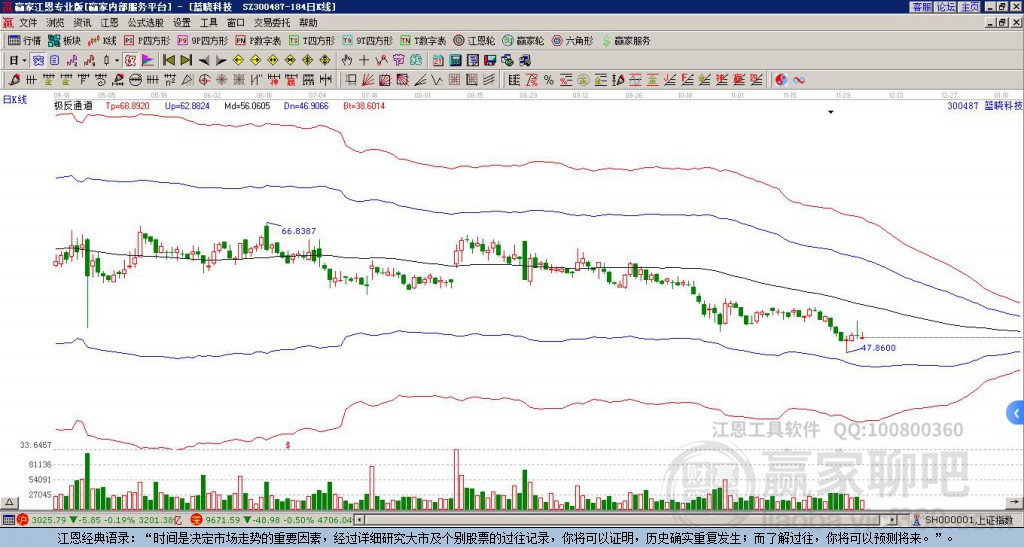This screenshot has height=548, width=1024.
Task: Open the calendar icon in the toolbar
Action: click(x=438, y=61)
